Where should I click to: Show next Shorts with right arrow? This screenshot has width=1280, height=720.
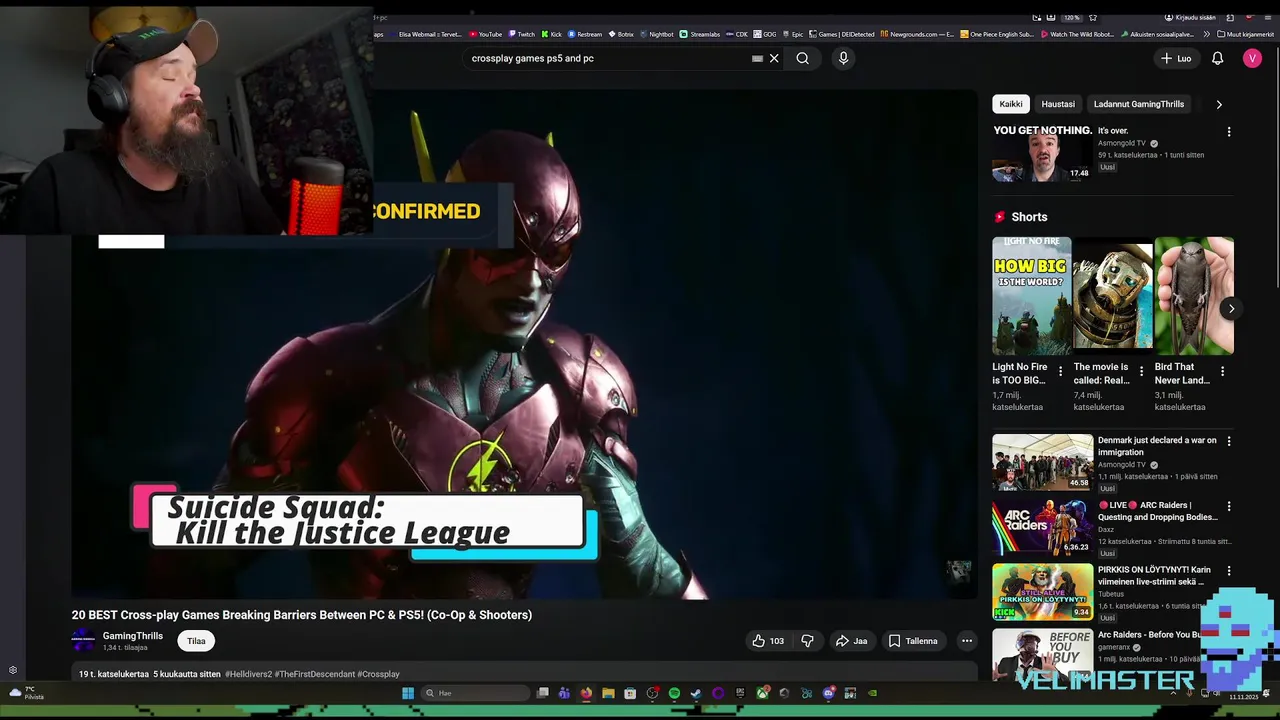(1231, 308)
